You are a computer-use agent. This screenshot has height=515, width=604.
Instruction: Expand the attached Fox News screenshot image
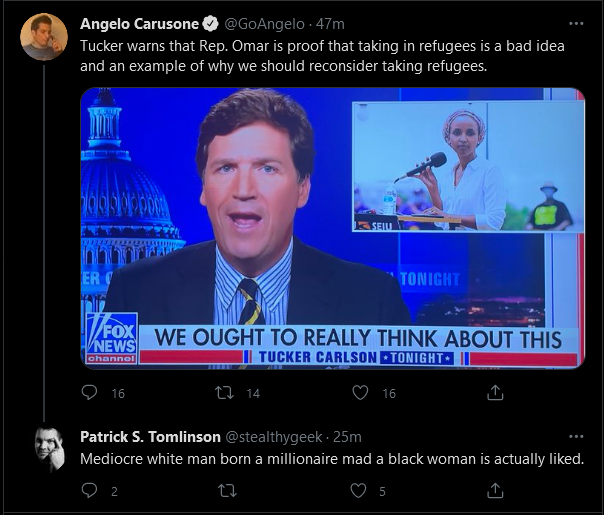point(333,228)
